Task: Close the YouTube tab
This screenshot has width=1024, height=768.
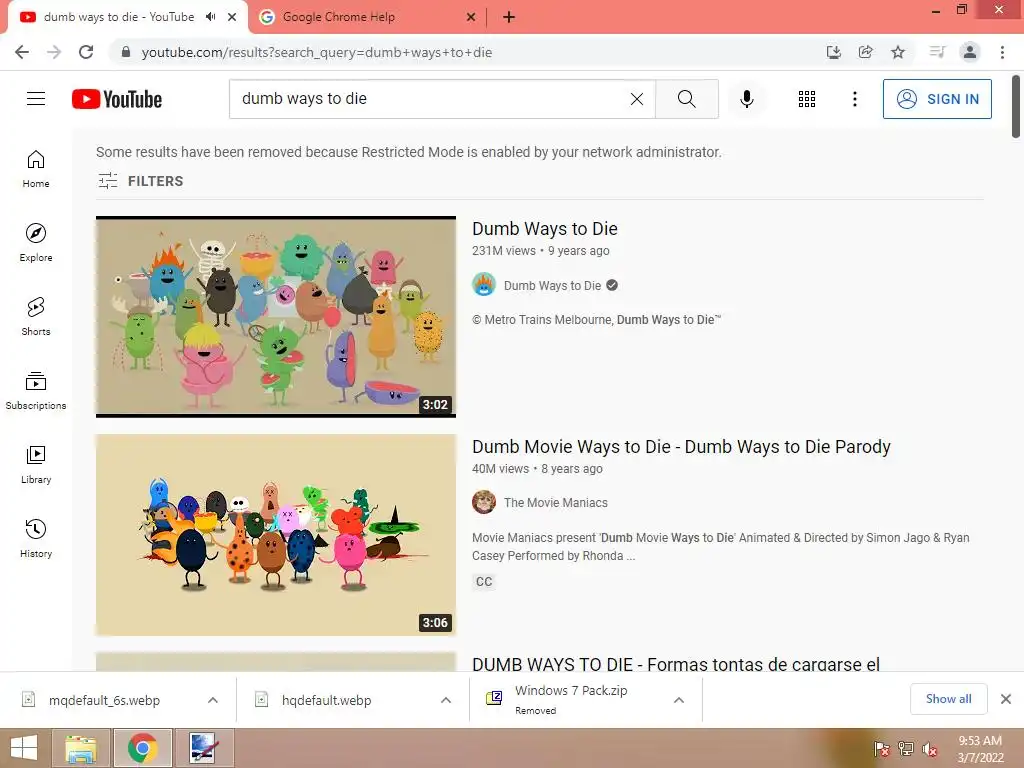Action: 232,17
